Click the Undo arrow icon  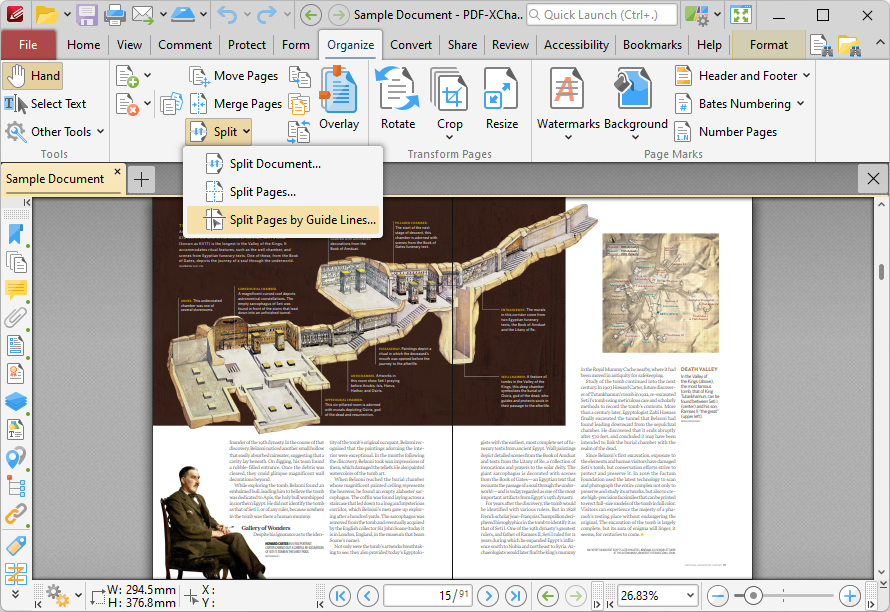(x=228, y=15)
